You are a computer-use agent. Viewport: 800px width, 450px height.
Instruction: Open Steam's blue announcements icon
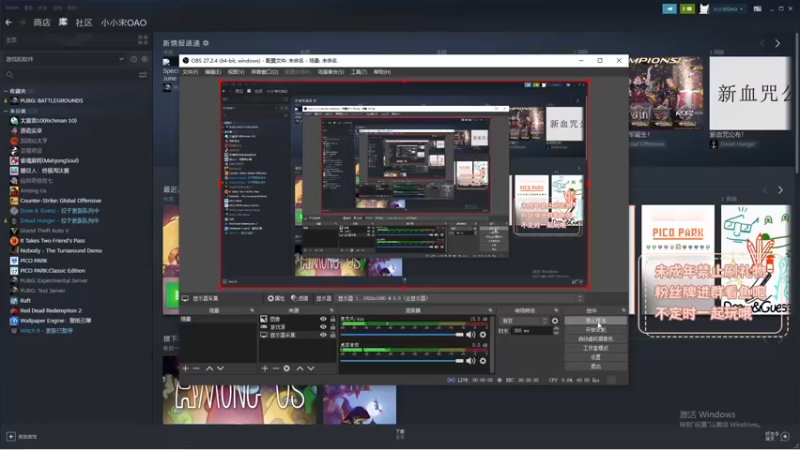(x=669, y=9)
